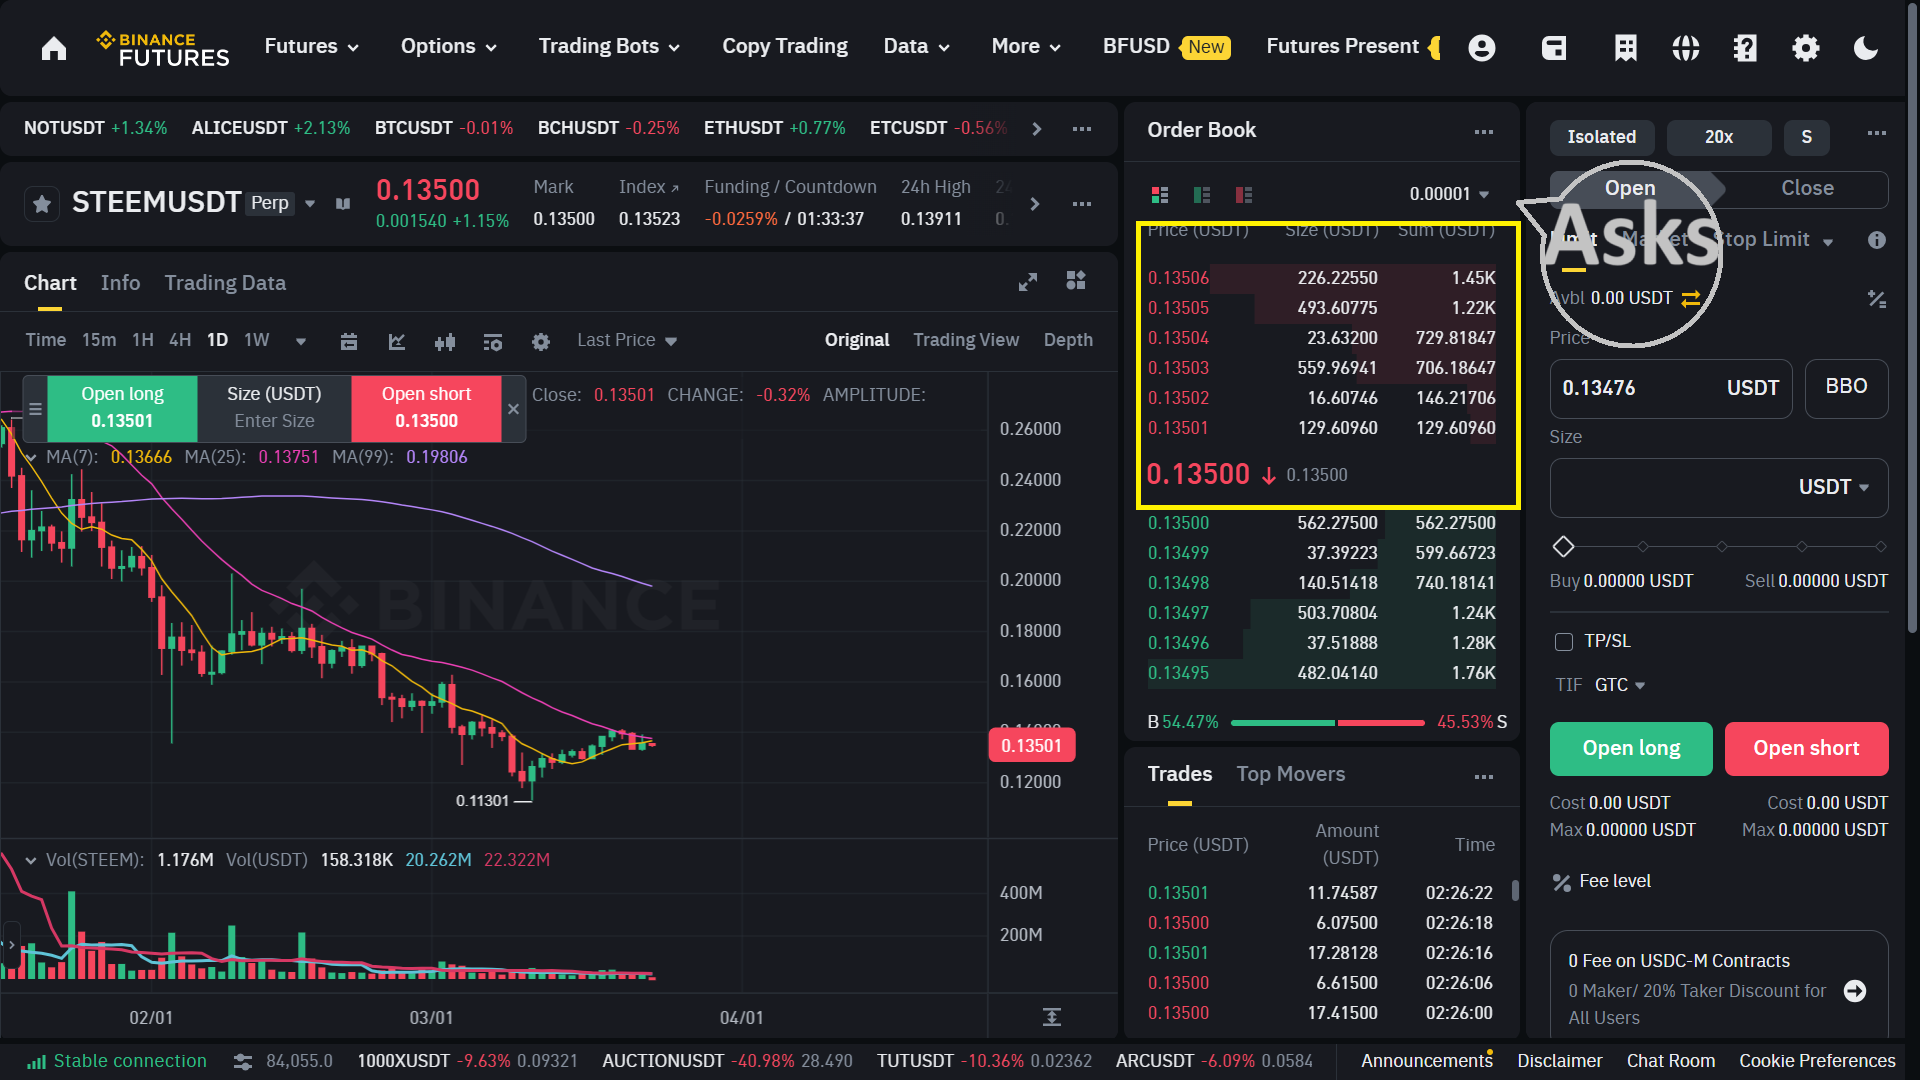Show next tickers with the ticker bar arrow
Viewport: 1920px width, 1080px height.
pyautogui.click(x=1037, y=129)
